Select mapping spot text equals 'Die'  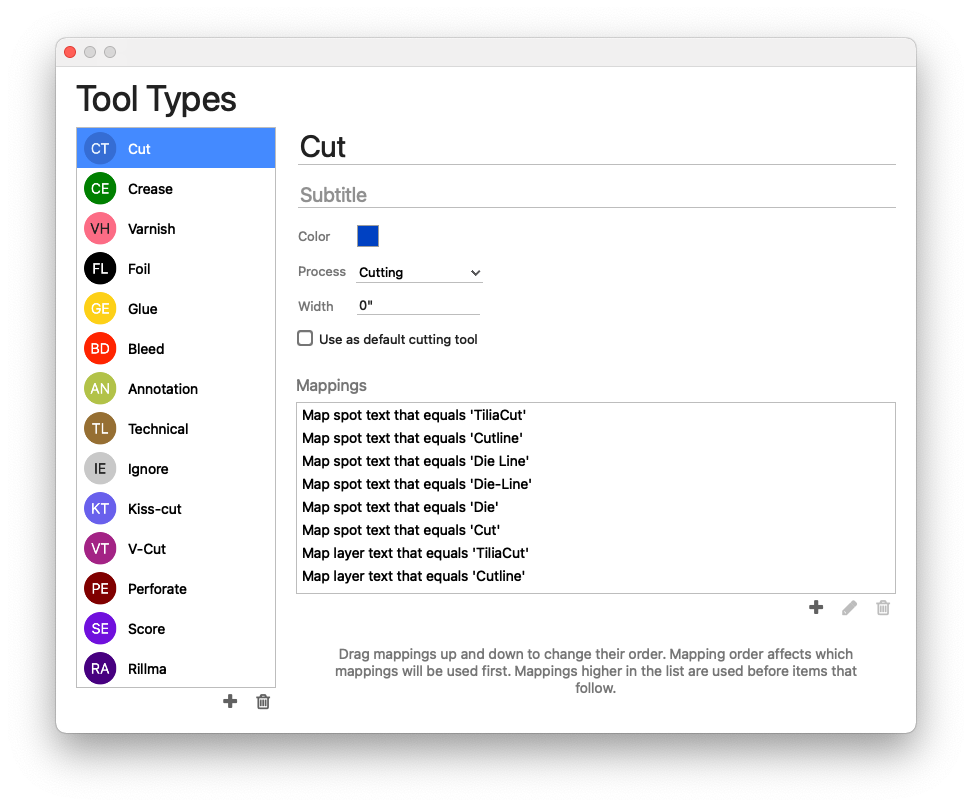[596, 506]
